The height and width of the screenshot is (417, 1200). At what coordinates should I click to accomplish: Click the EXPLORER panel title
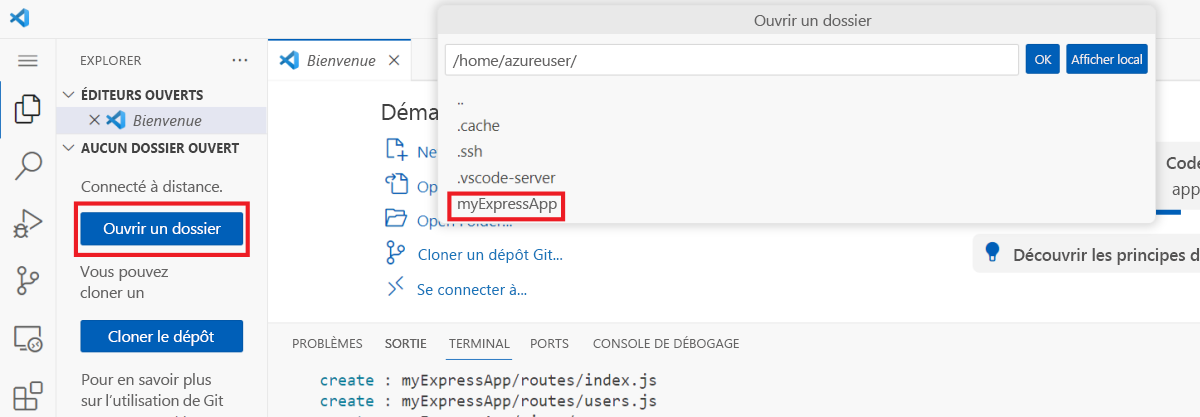(110, 61)
